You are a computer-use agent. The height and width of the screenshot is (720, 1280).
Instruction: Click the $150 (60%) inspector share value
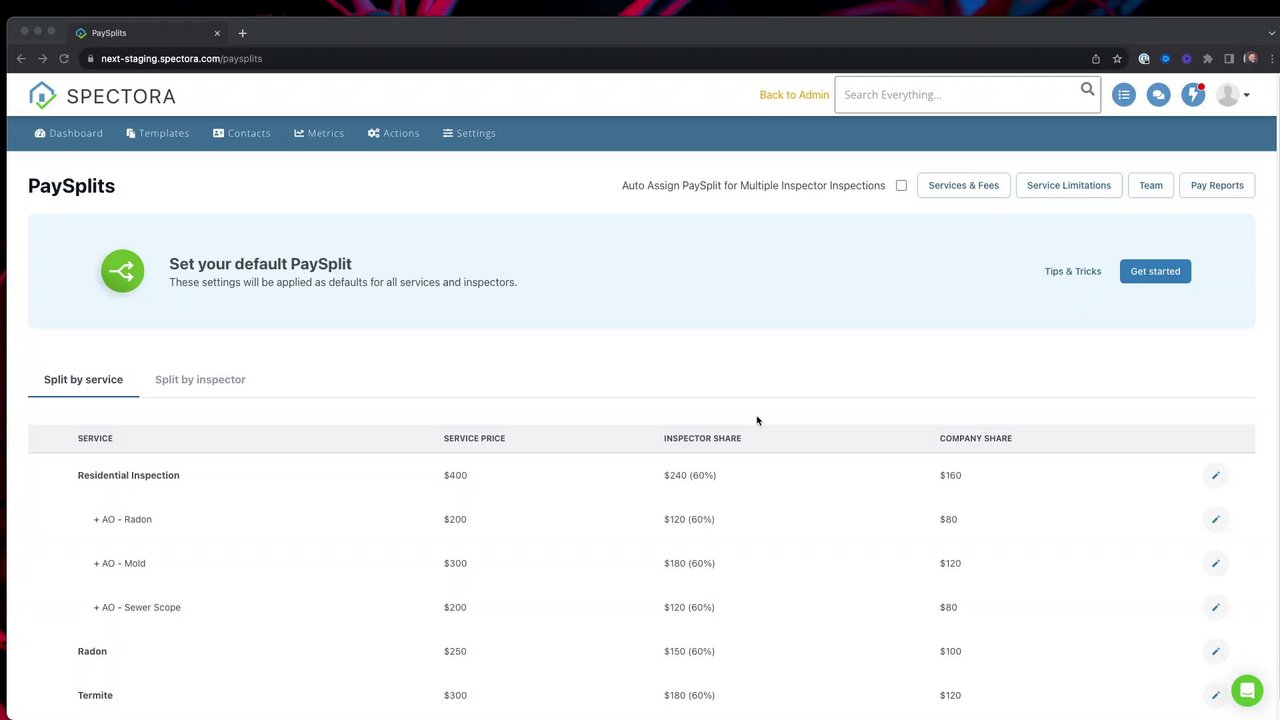click(689, 651)
